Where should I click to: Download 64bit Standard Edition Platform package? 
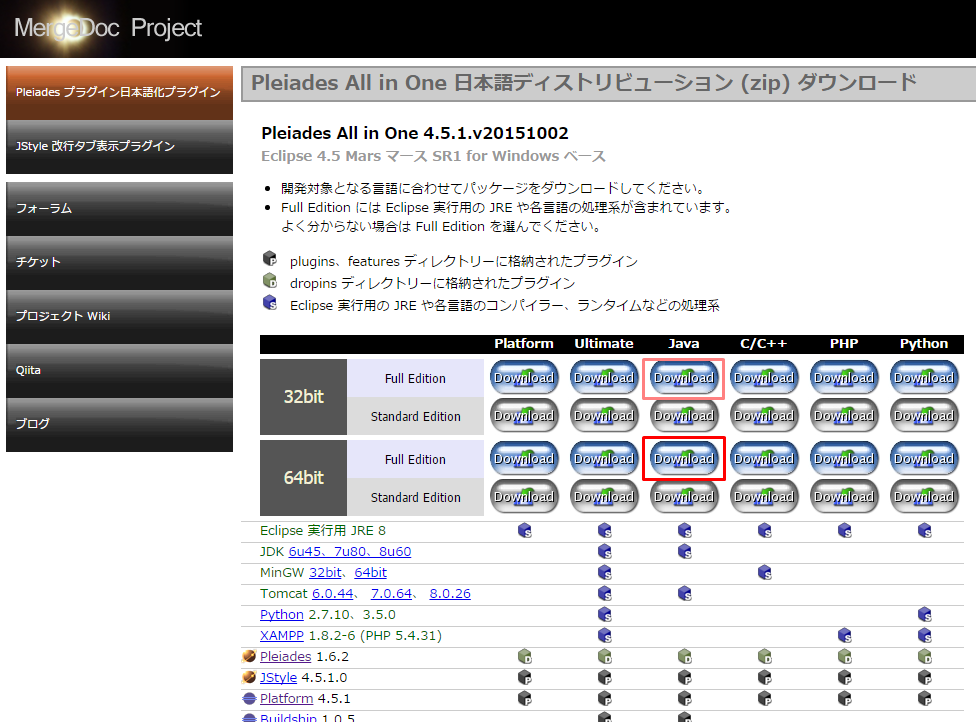tap(523, 497)
